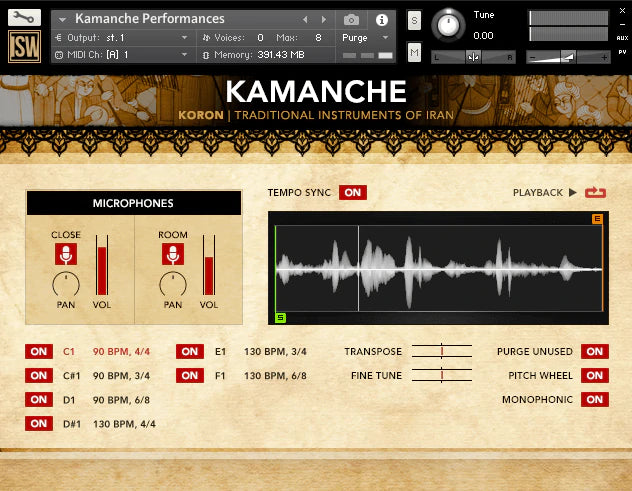Select the C1 90 BPM, 4/4 phrase
Image resolution: width=632 pixels, height=491 pixels.
pos(106,352)
